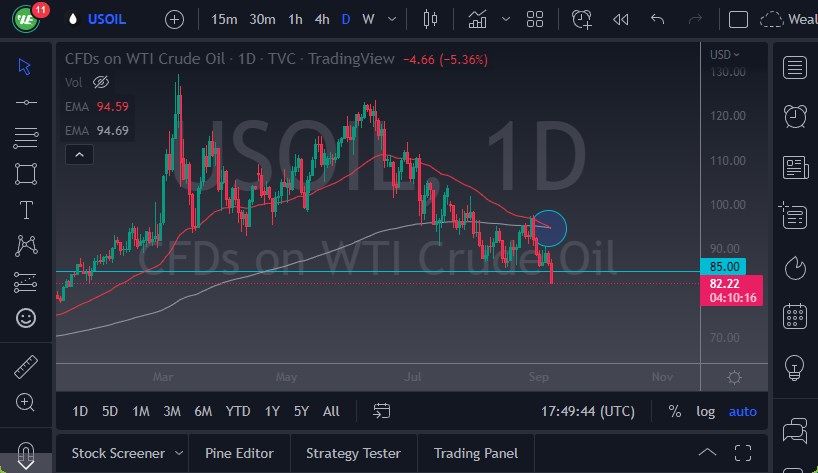Set date range to 1D

[80, 411]
